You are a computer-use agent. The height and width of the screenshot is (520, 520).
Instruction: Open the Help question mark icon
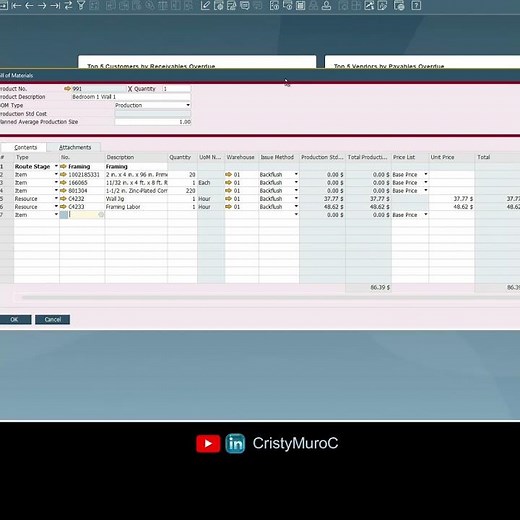[416, 5]
